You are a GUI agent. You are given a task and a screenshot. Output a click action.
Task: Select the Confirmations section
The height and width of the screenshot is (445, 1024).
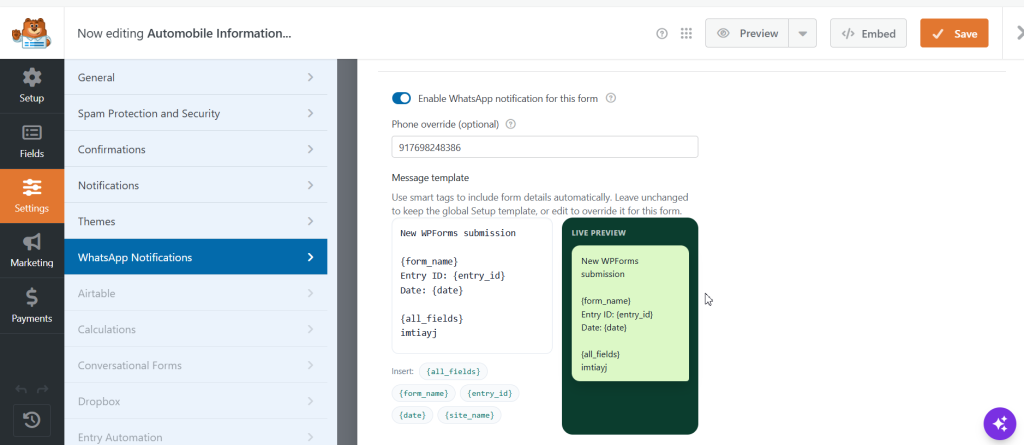196,149
